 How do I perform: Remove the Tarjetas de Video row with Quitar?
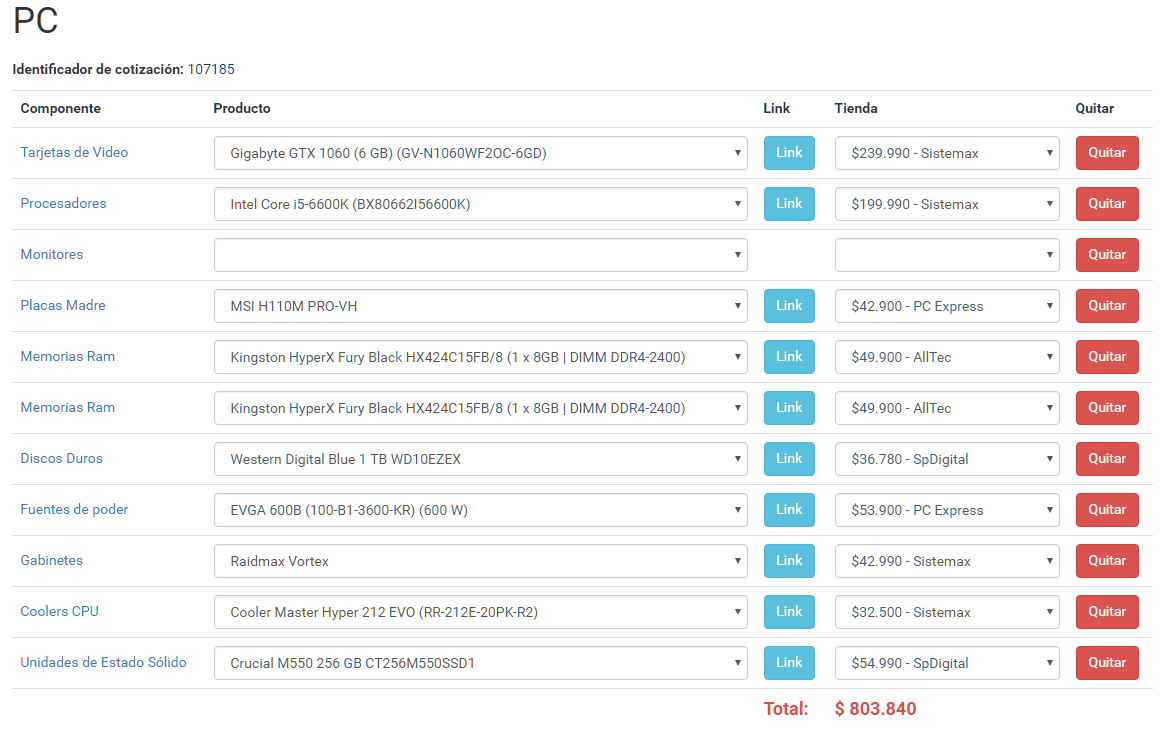(x=1107, y=153)
